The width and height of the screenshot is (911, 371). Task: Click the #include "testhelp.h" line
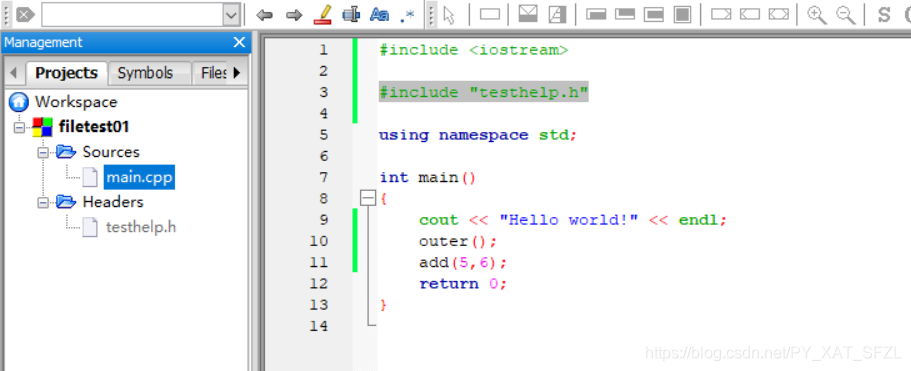click(483, 92)
